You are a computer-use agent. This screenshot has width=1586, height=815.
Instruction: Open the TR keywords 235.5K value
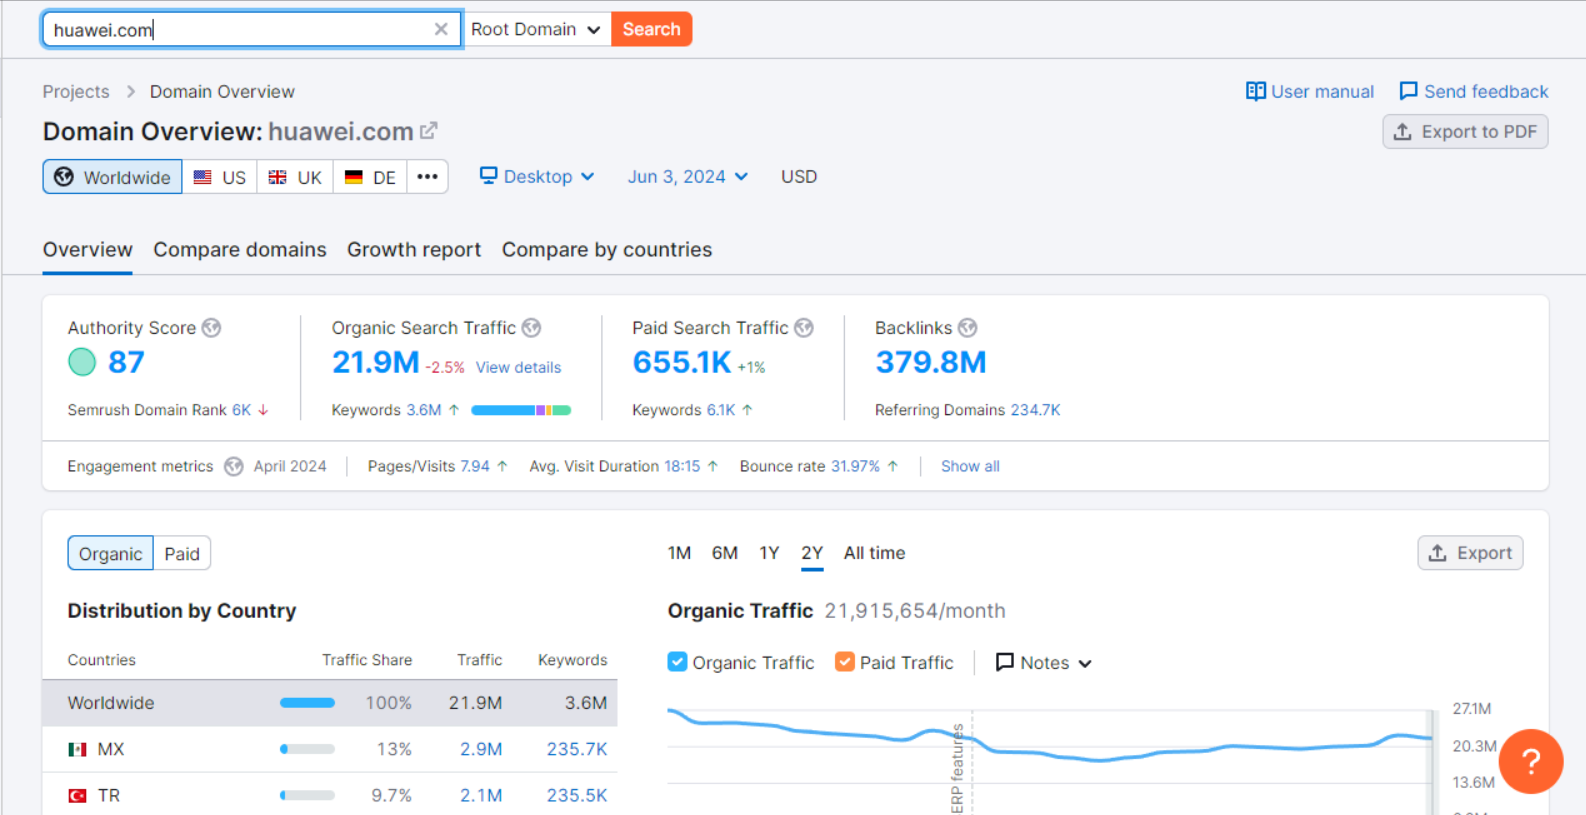577,796
